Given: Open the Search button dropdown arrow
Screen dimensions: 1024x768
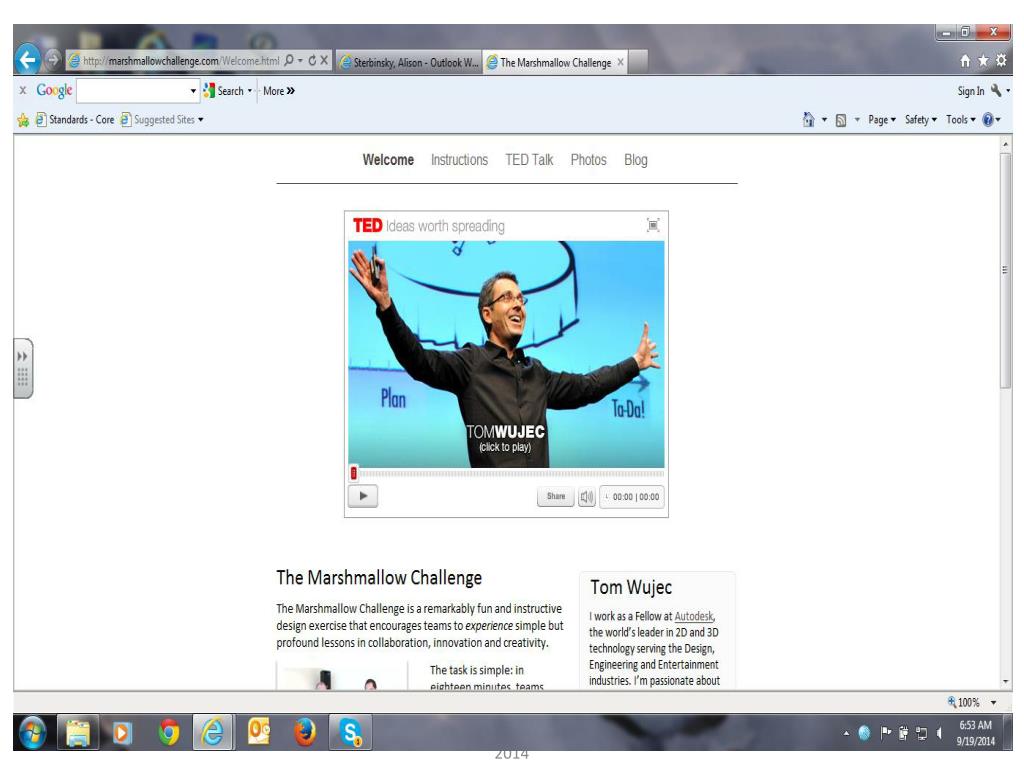Looking at the screenshot, I should [249, 91].
